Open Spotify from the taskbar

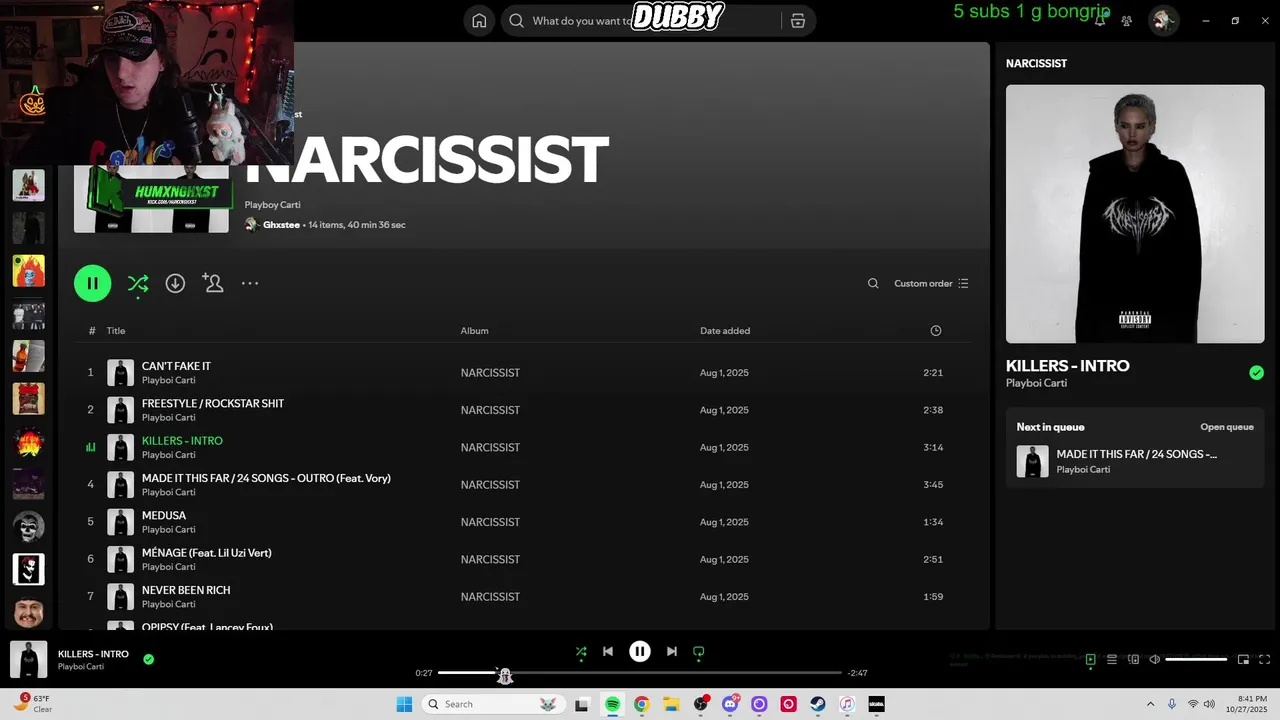tap(612, 704)
